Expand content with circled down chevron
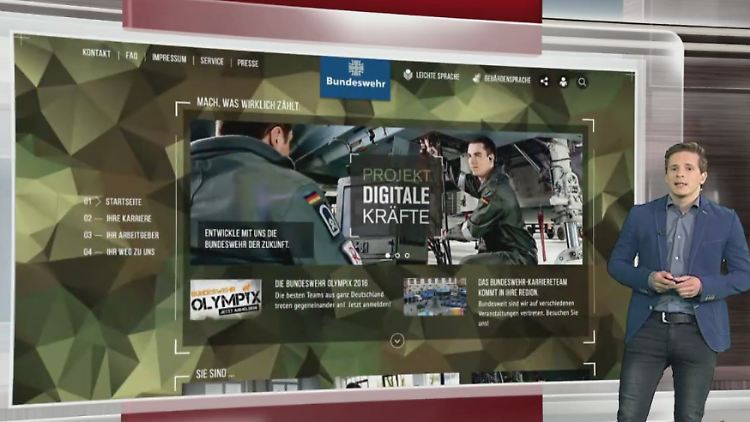 tap(397, 341)
